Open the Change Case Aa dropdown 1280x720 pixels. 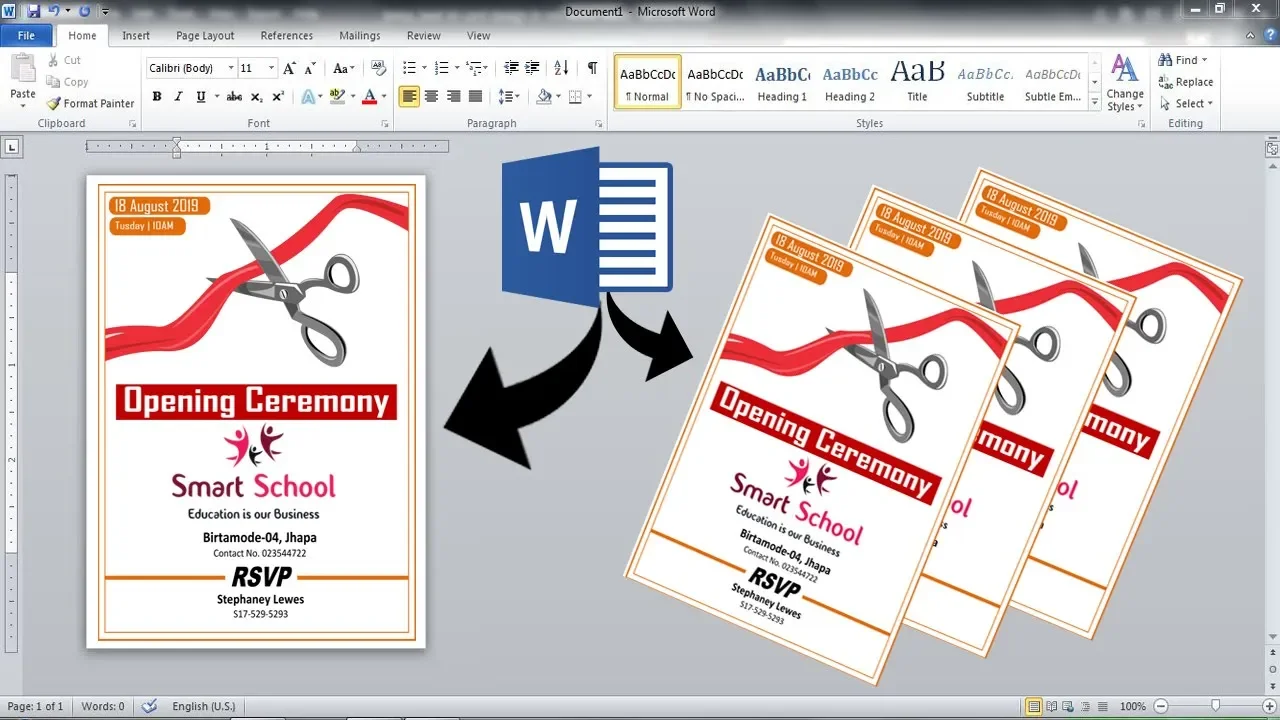pyautogui.click(x=343, y=68)
